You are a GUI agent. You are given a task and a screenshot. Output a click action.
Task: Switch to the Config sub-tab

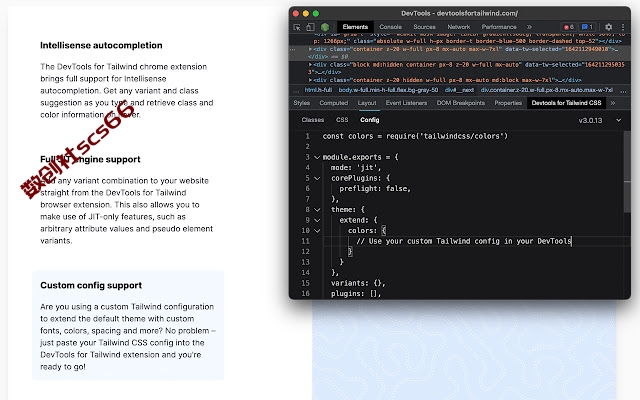(x=370, y=120)
